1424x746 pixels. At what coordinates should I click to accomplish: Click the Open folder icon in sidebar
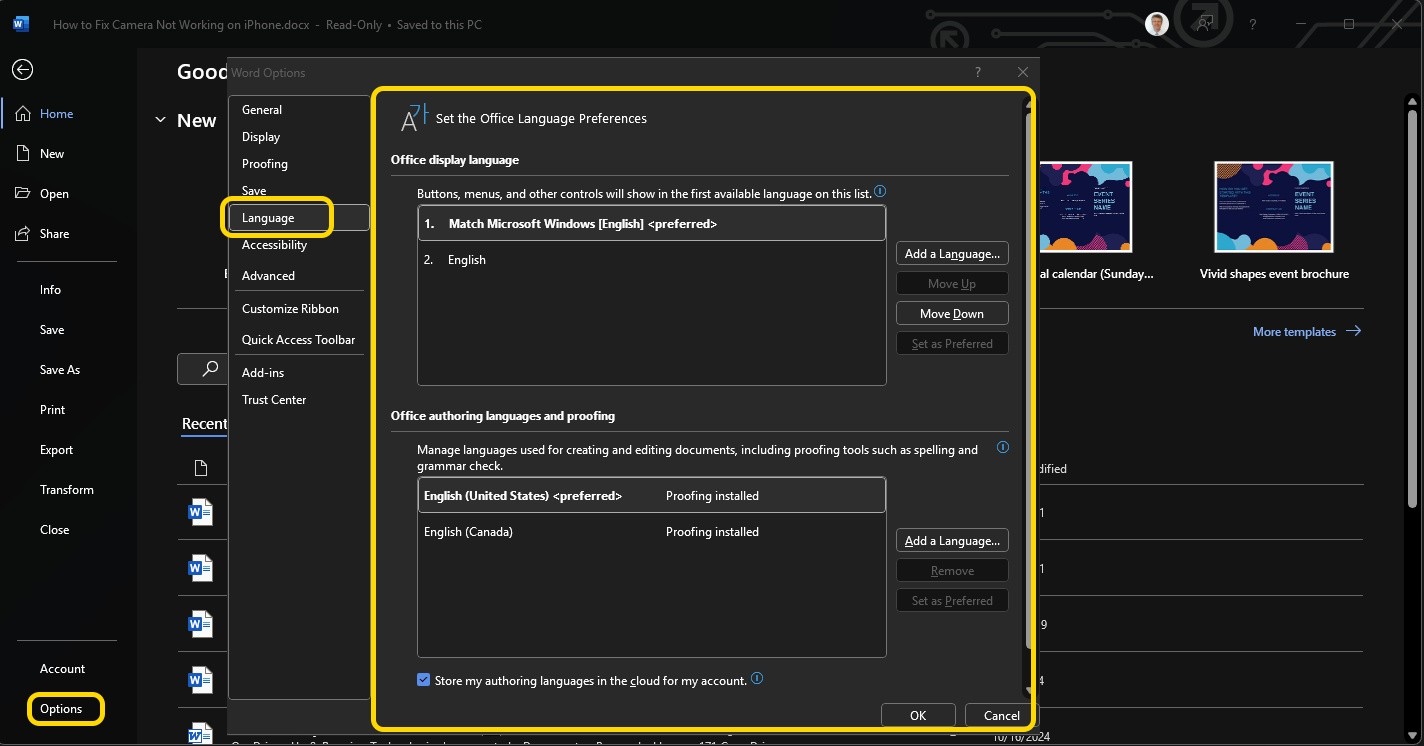[x=23, y=194]
